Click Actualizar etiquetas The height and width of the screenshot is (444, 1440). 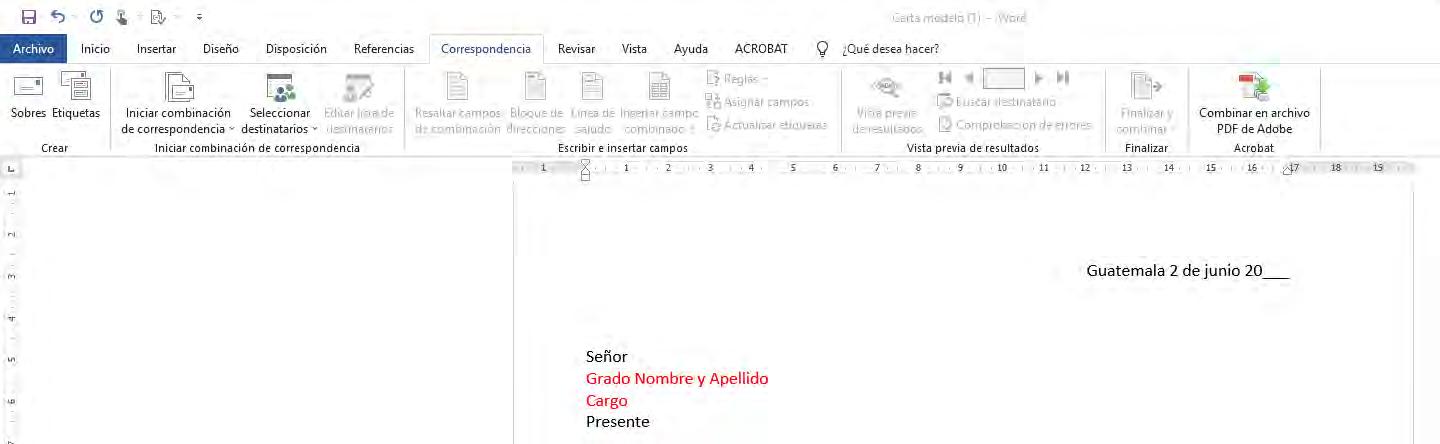(767, 125)
